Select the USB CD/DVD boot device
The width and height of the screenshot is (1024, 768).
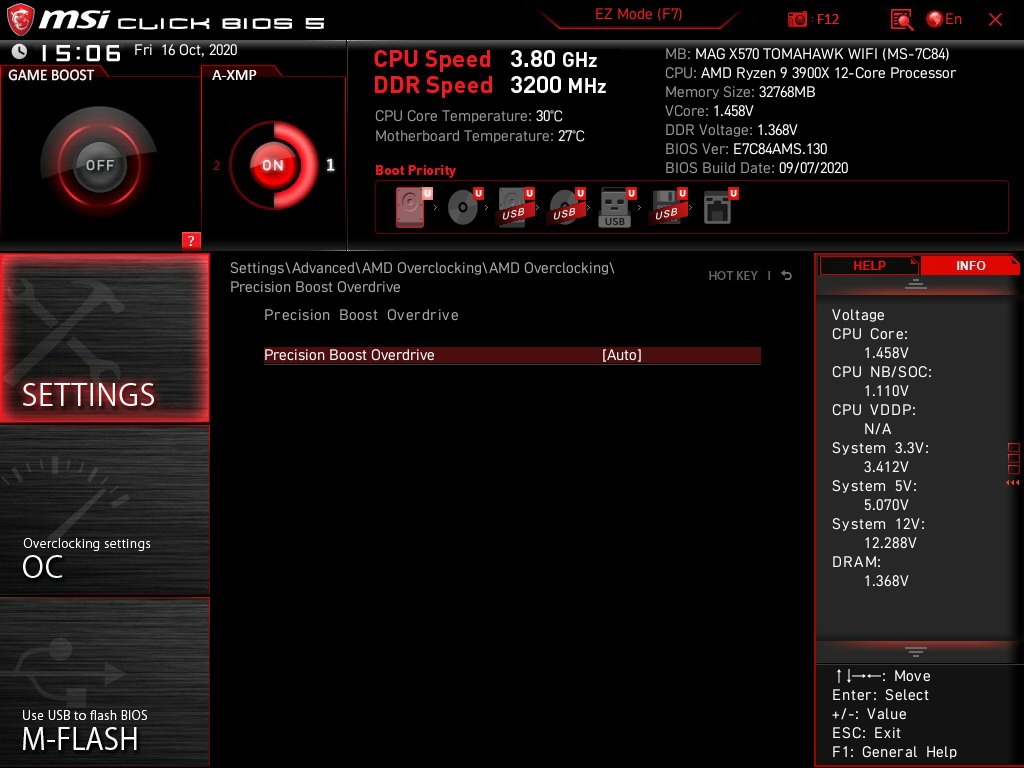566,207
